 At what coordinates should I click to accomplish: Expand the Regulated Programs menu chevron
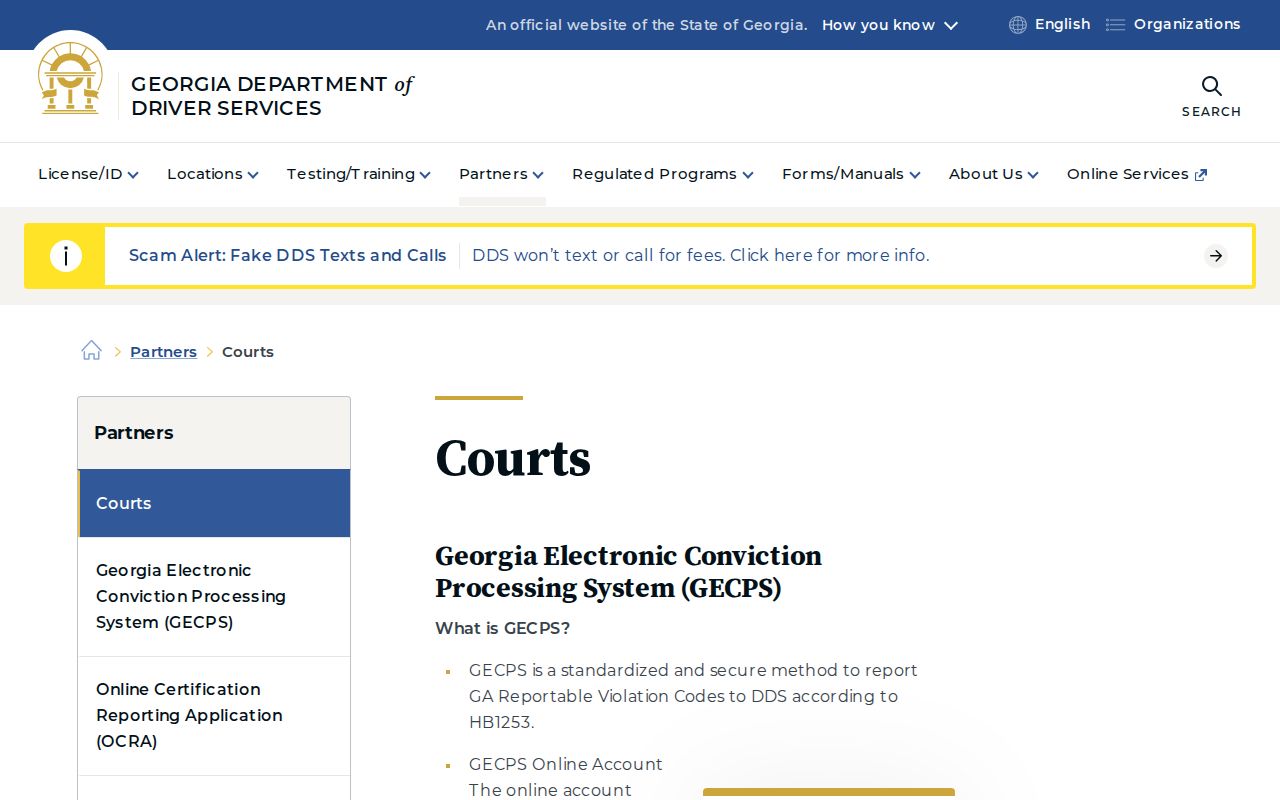pyautogui.click(x=748, y=175)
